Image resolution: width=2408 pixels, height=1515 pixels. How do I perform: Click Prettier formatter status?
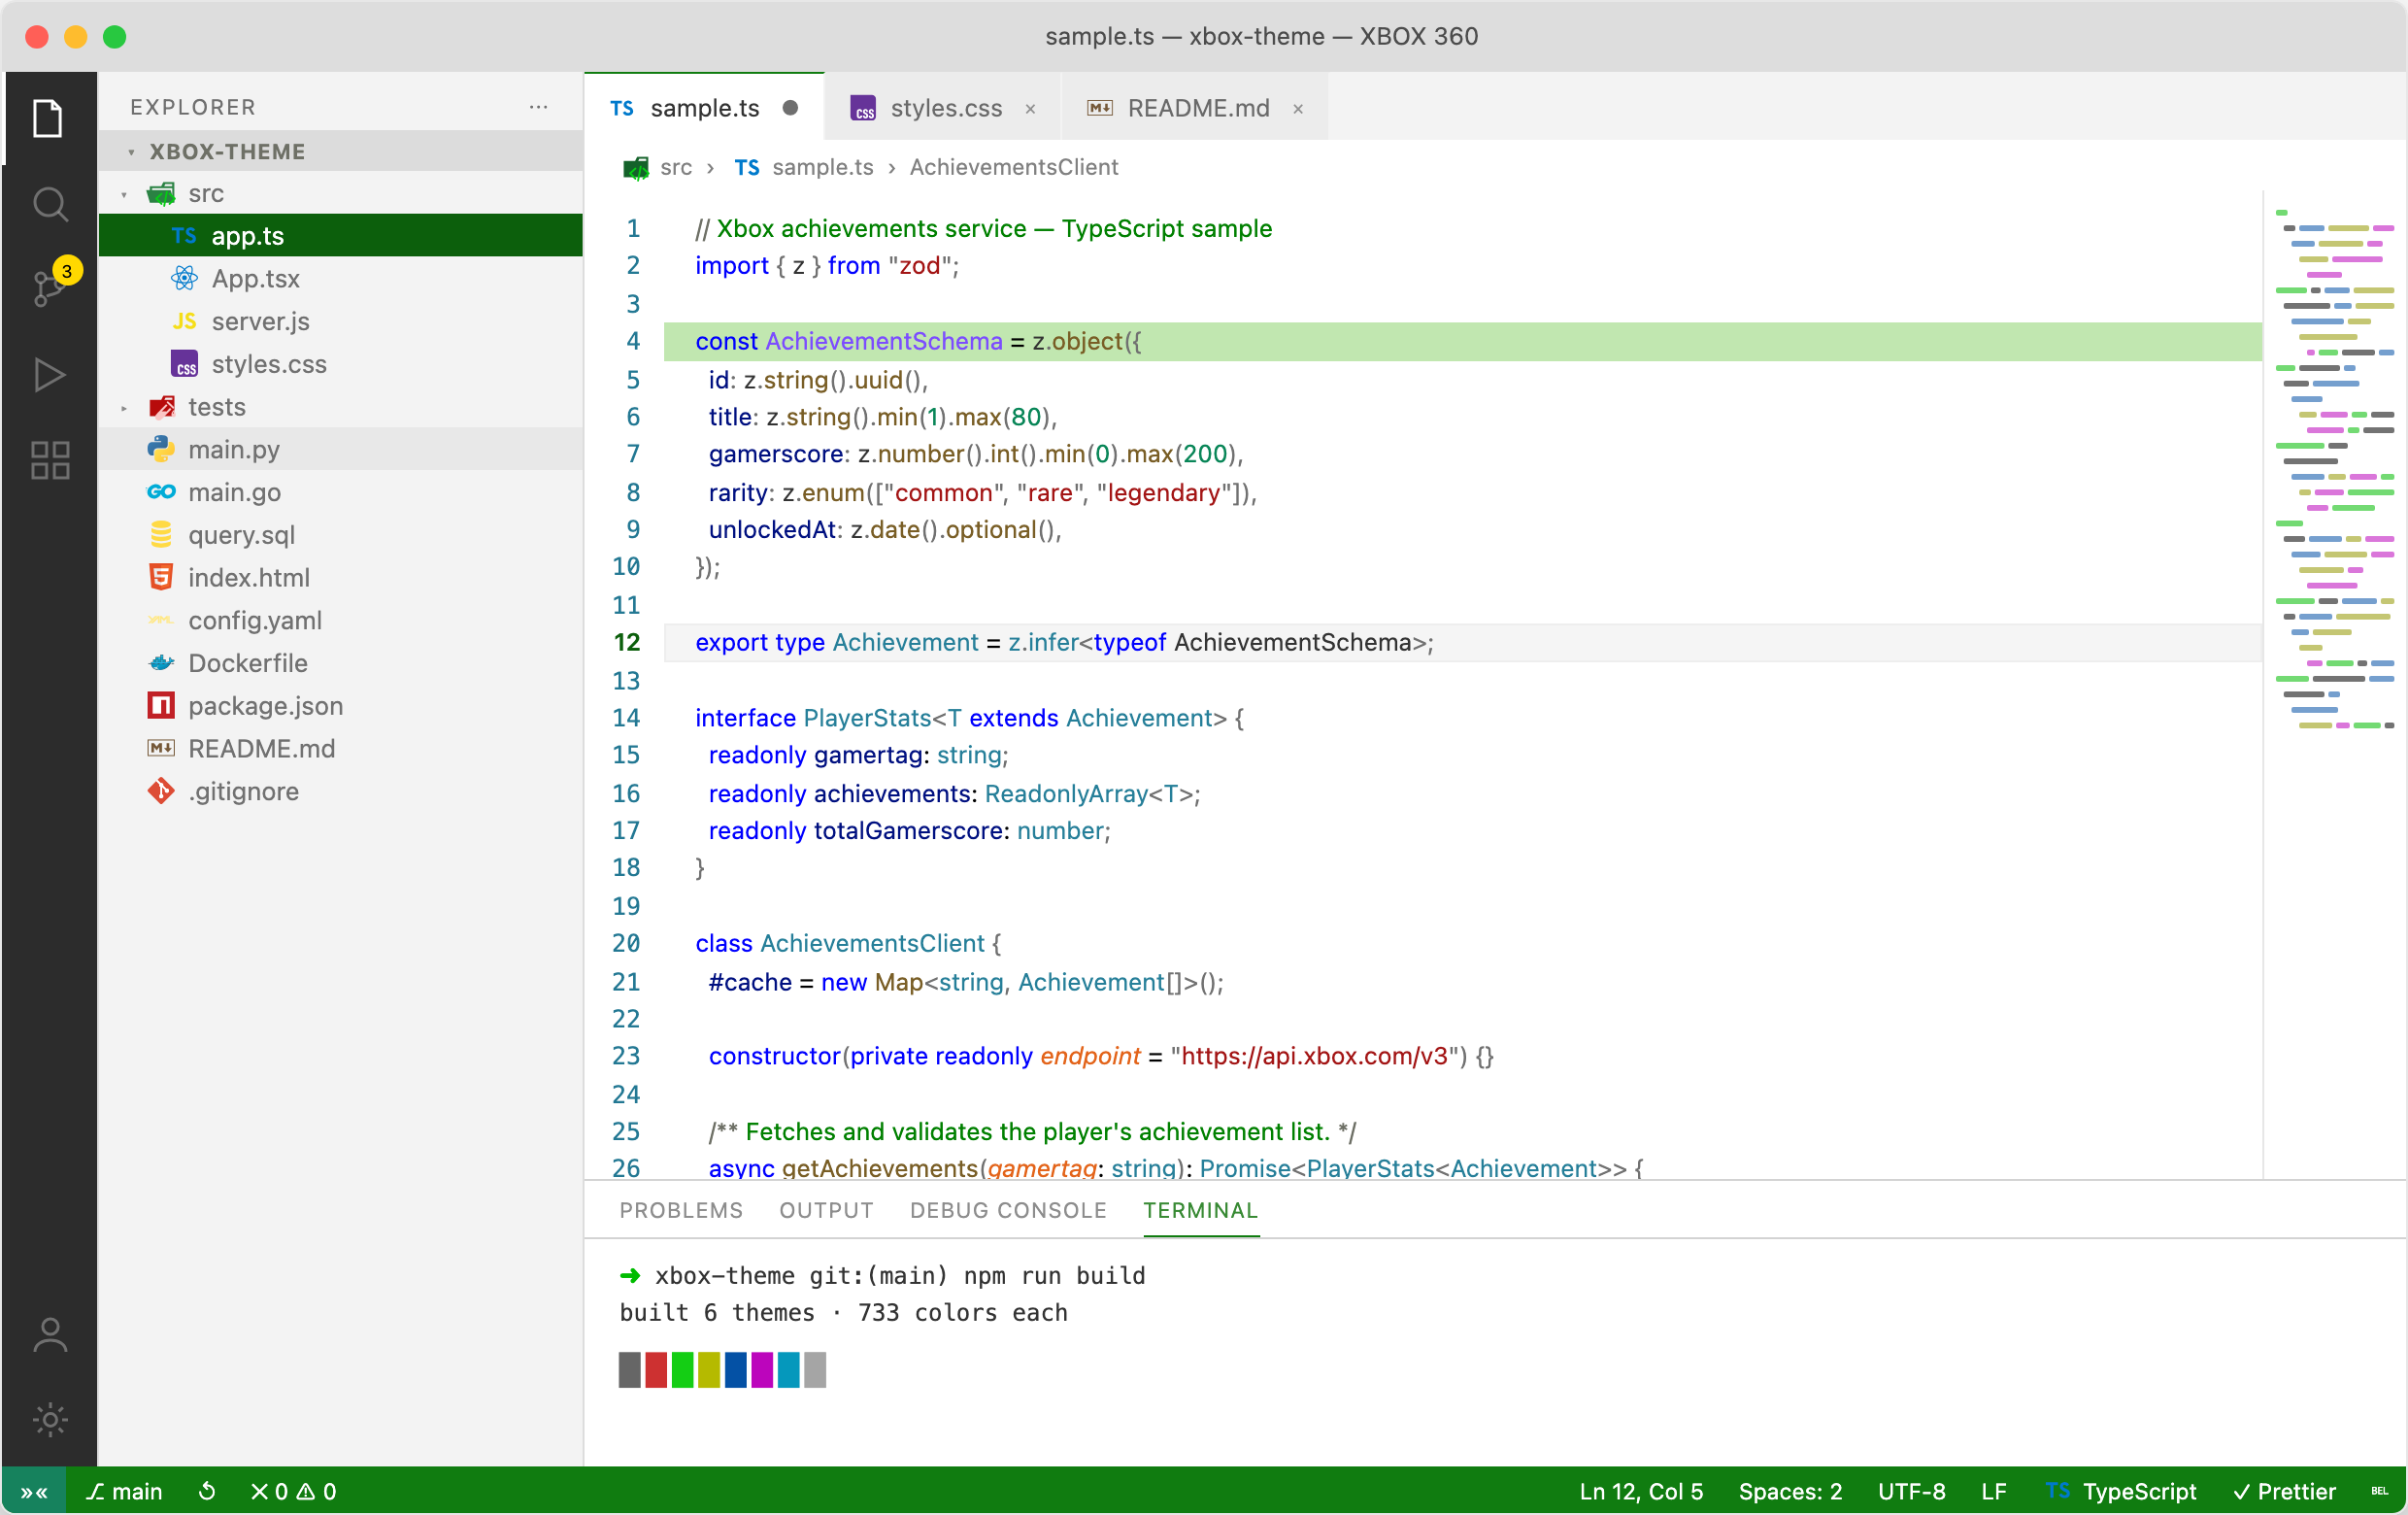coord(2284,1491)
